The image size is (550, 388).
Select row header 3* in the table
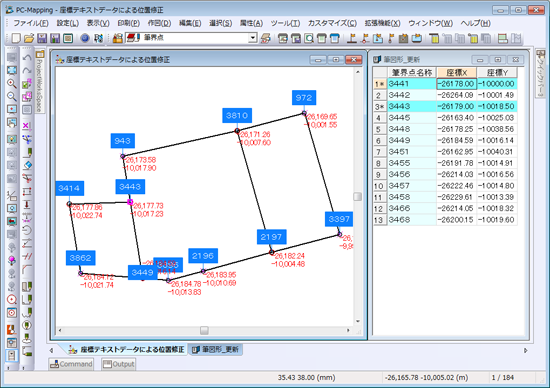(x=380, y=106)
